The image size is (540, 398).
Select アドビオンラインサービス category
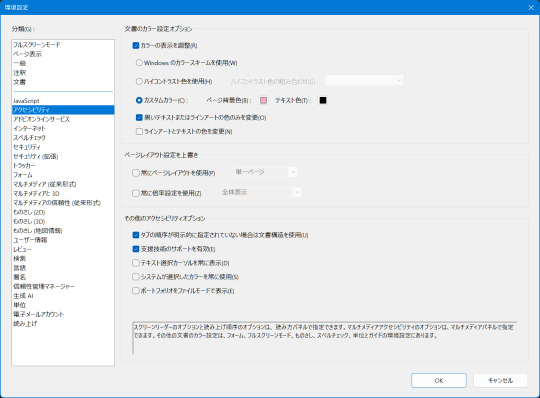point(63,119)
